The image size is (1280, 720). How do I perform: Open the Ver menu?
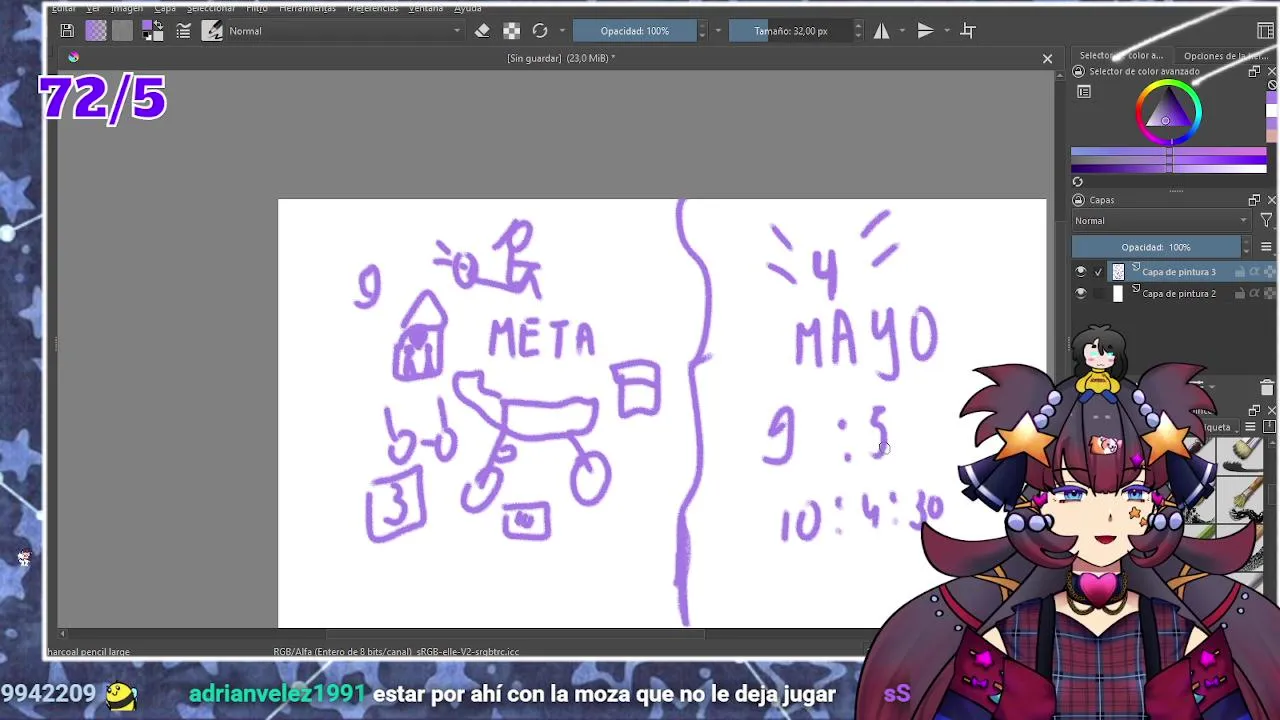click(x=92, y=8)
